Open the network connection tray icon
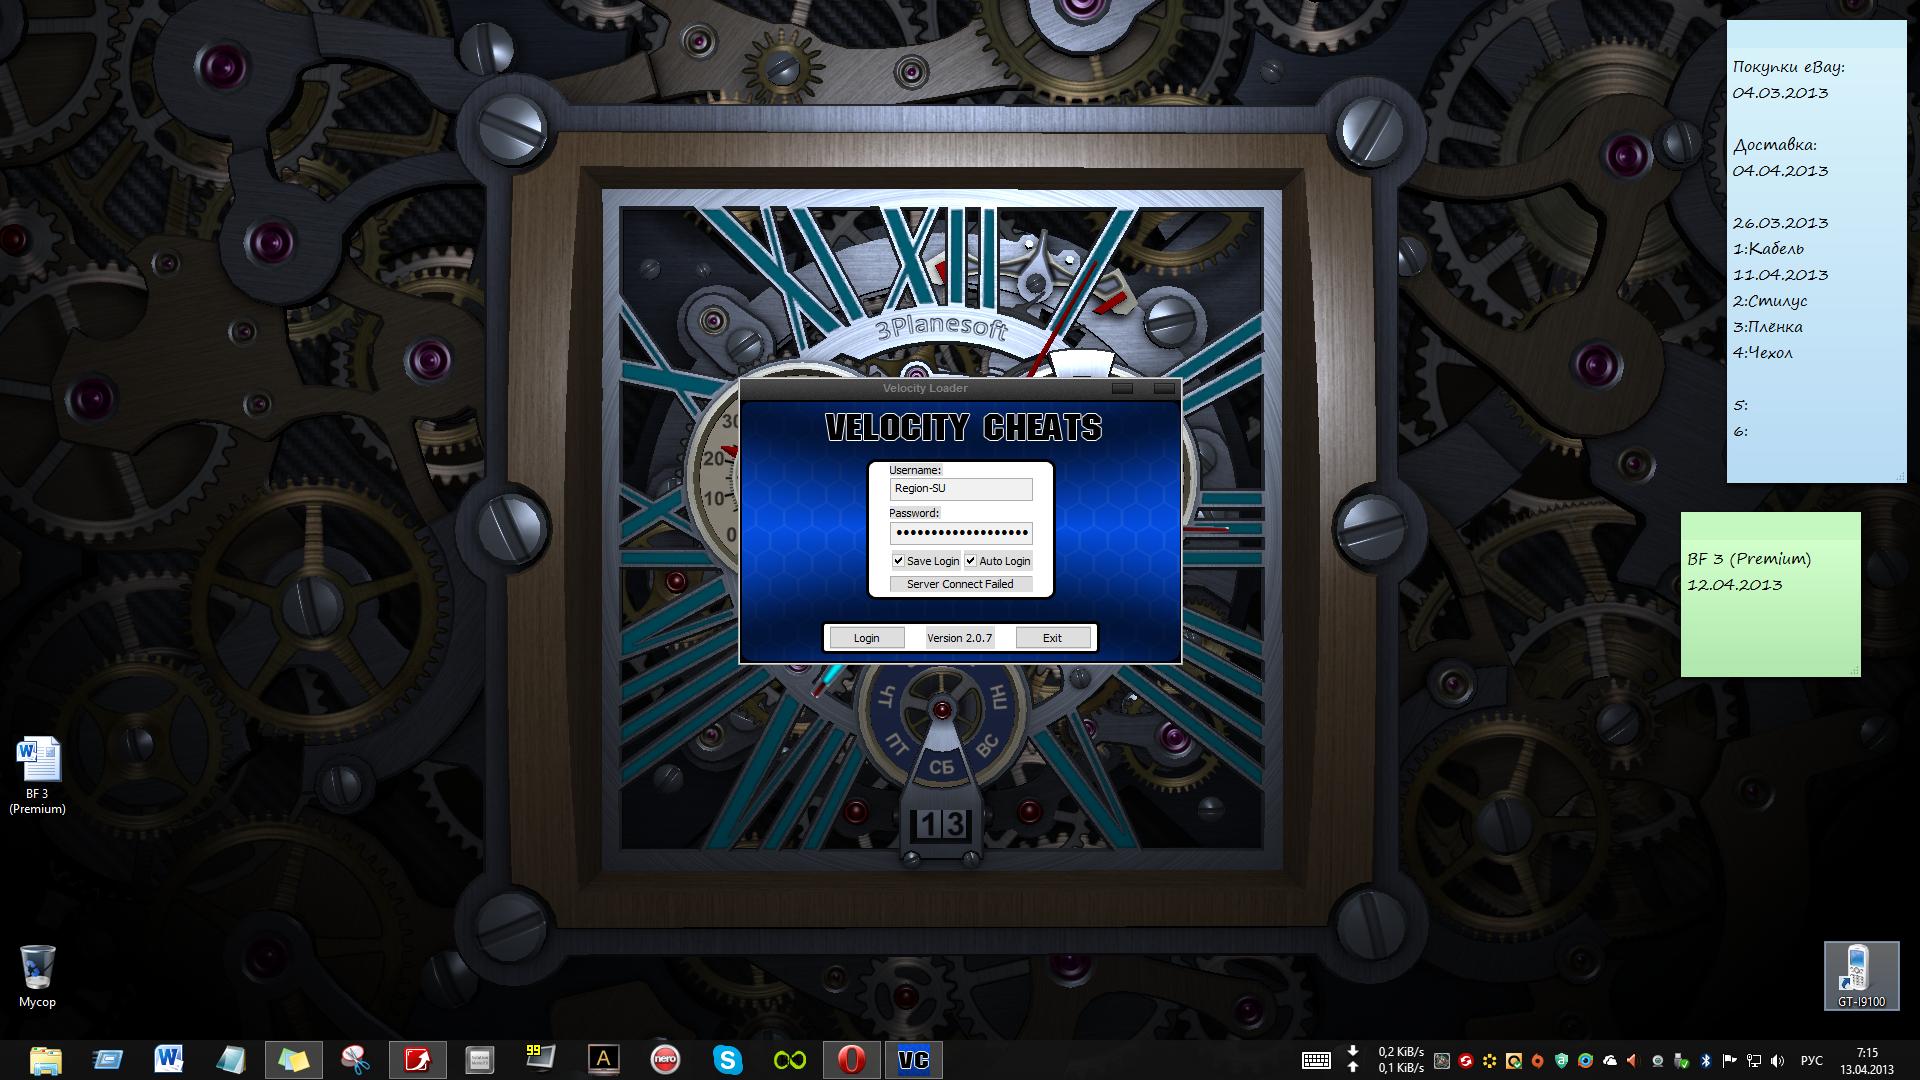Viewport: 1920px width, 1080px height. click(1754, 1061)
